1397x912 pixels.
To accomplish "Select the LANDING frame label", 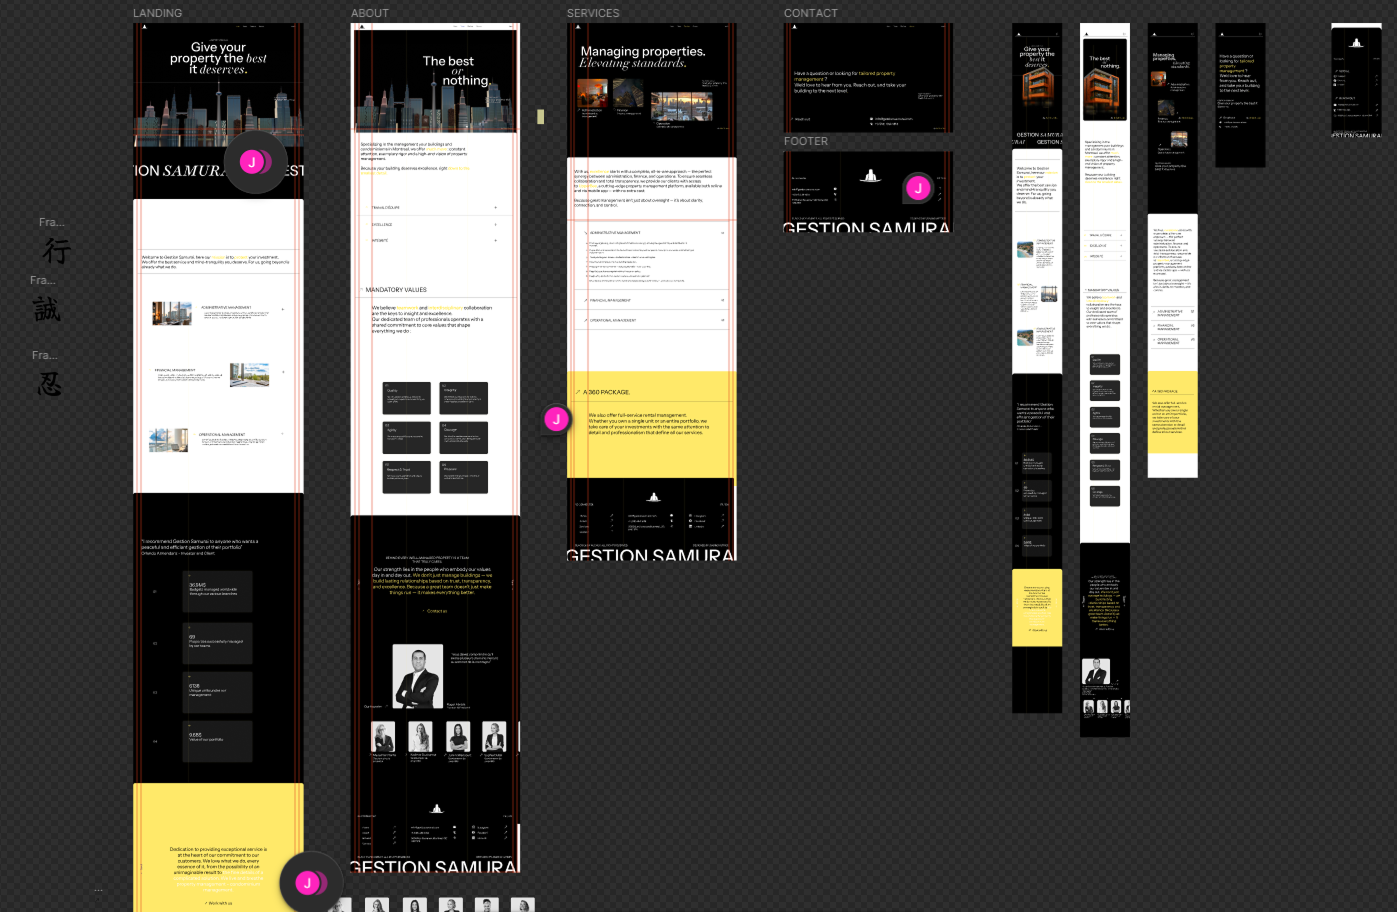I will pyautogui.click(x=158, y=13).
